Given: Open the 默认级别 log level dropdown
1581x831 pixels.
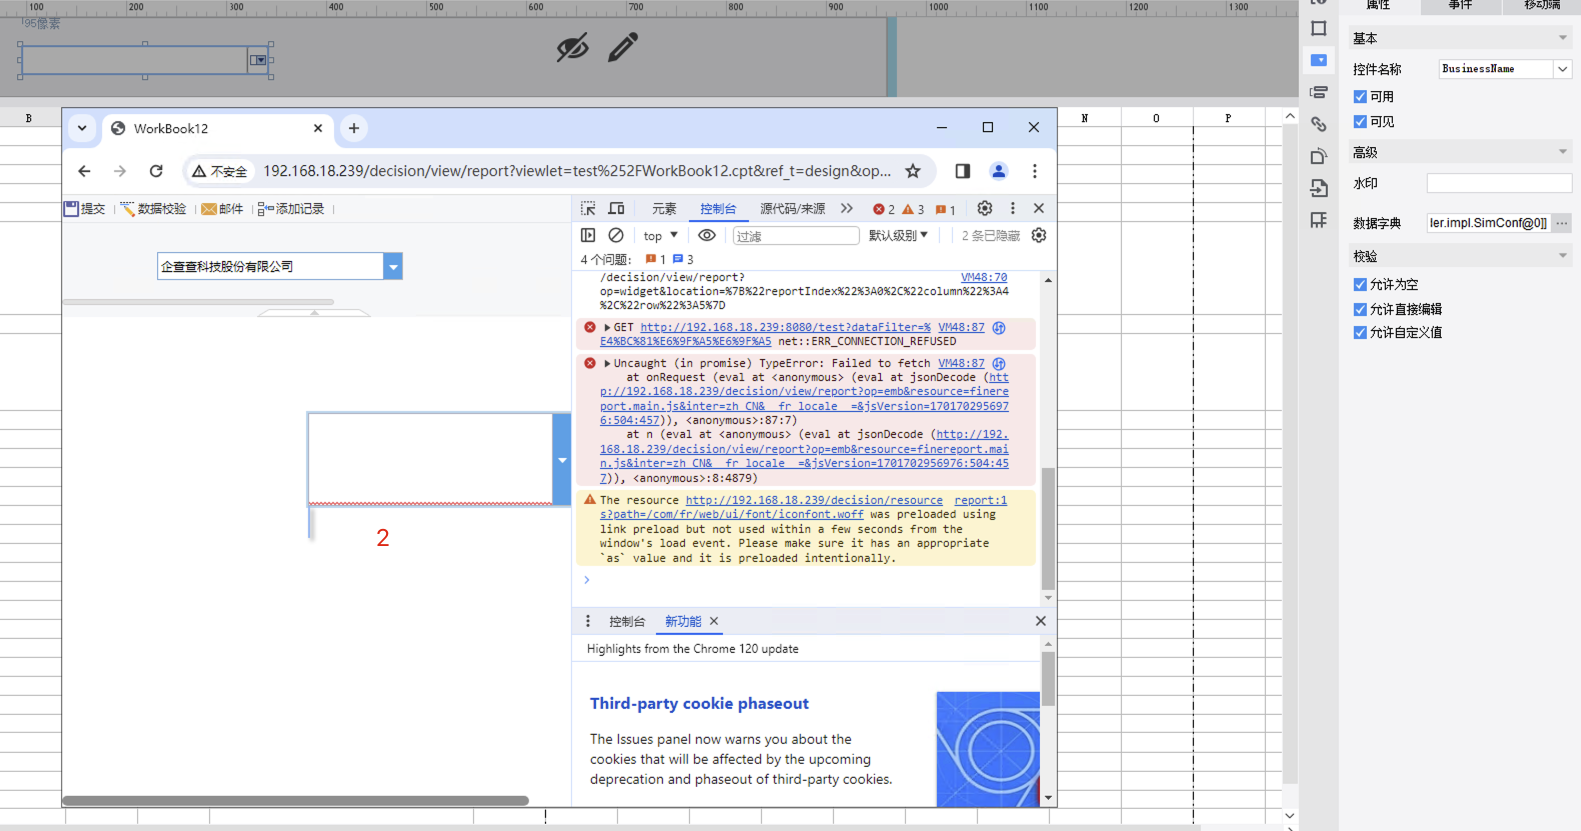Looking at the screenshot, I should pyautogui.click(x=898, y=235).
